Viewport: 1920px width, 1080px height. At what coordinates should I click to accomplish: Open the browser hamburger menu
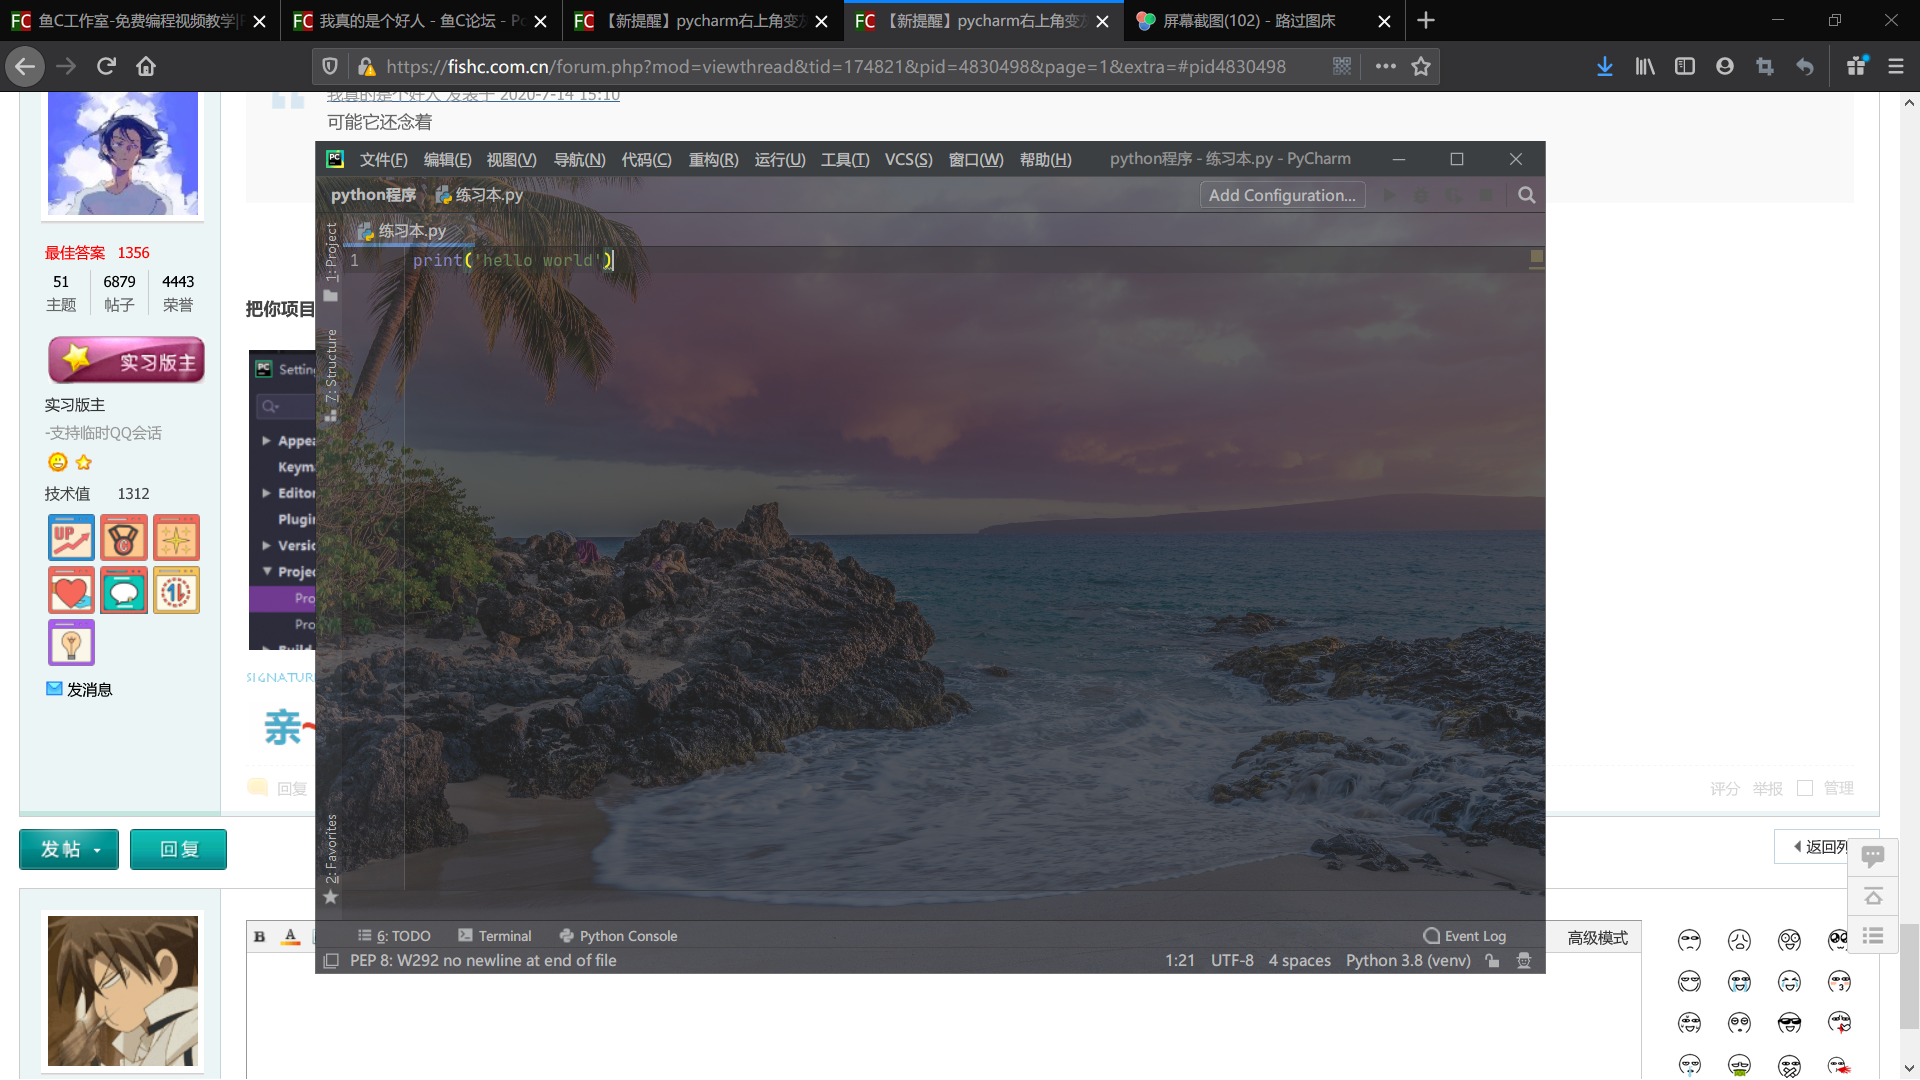[1896, 66]
